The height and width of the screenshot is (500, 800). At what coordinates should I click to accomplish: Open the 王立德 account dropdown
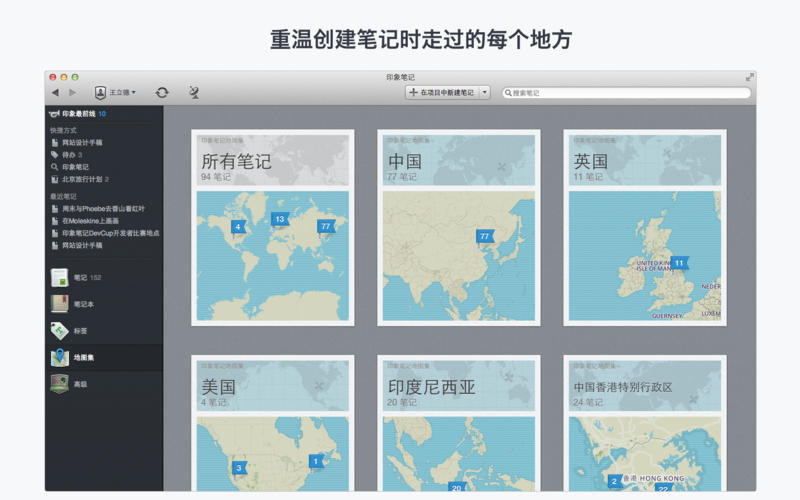116,93
